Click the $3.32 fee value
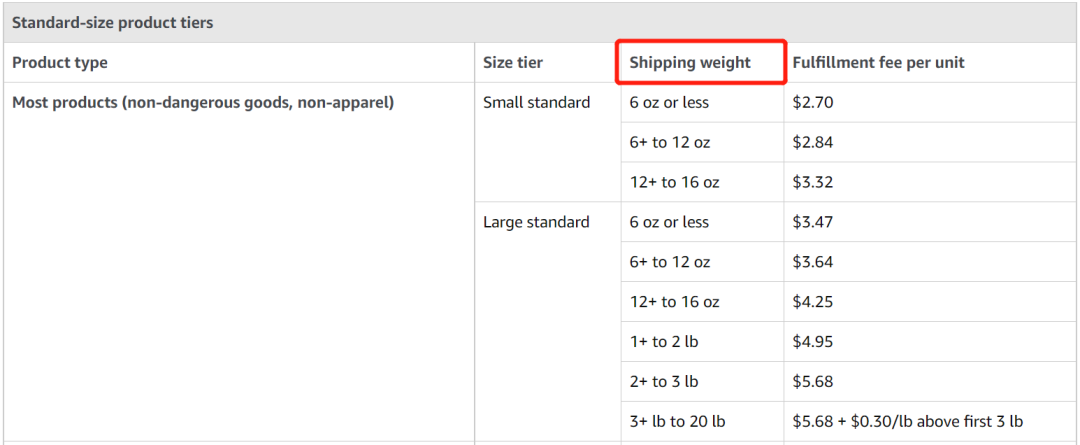Screen dimensions: 1080x445 (813, 182)
